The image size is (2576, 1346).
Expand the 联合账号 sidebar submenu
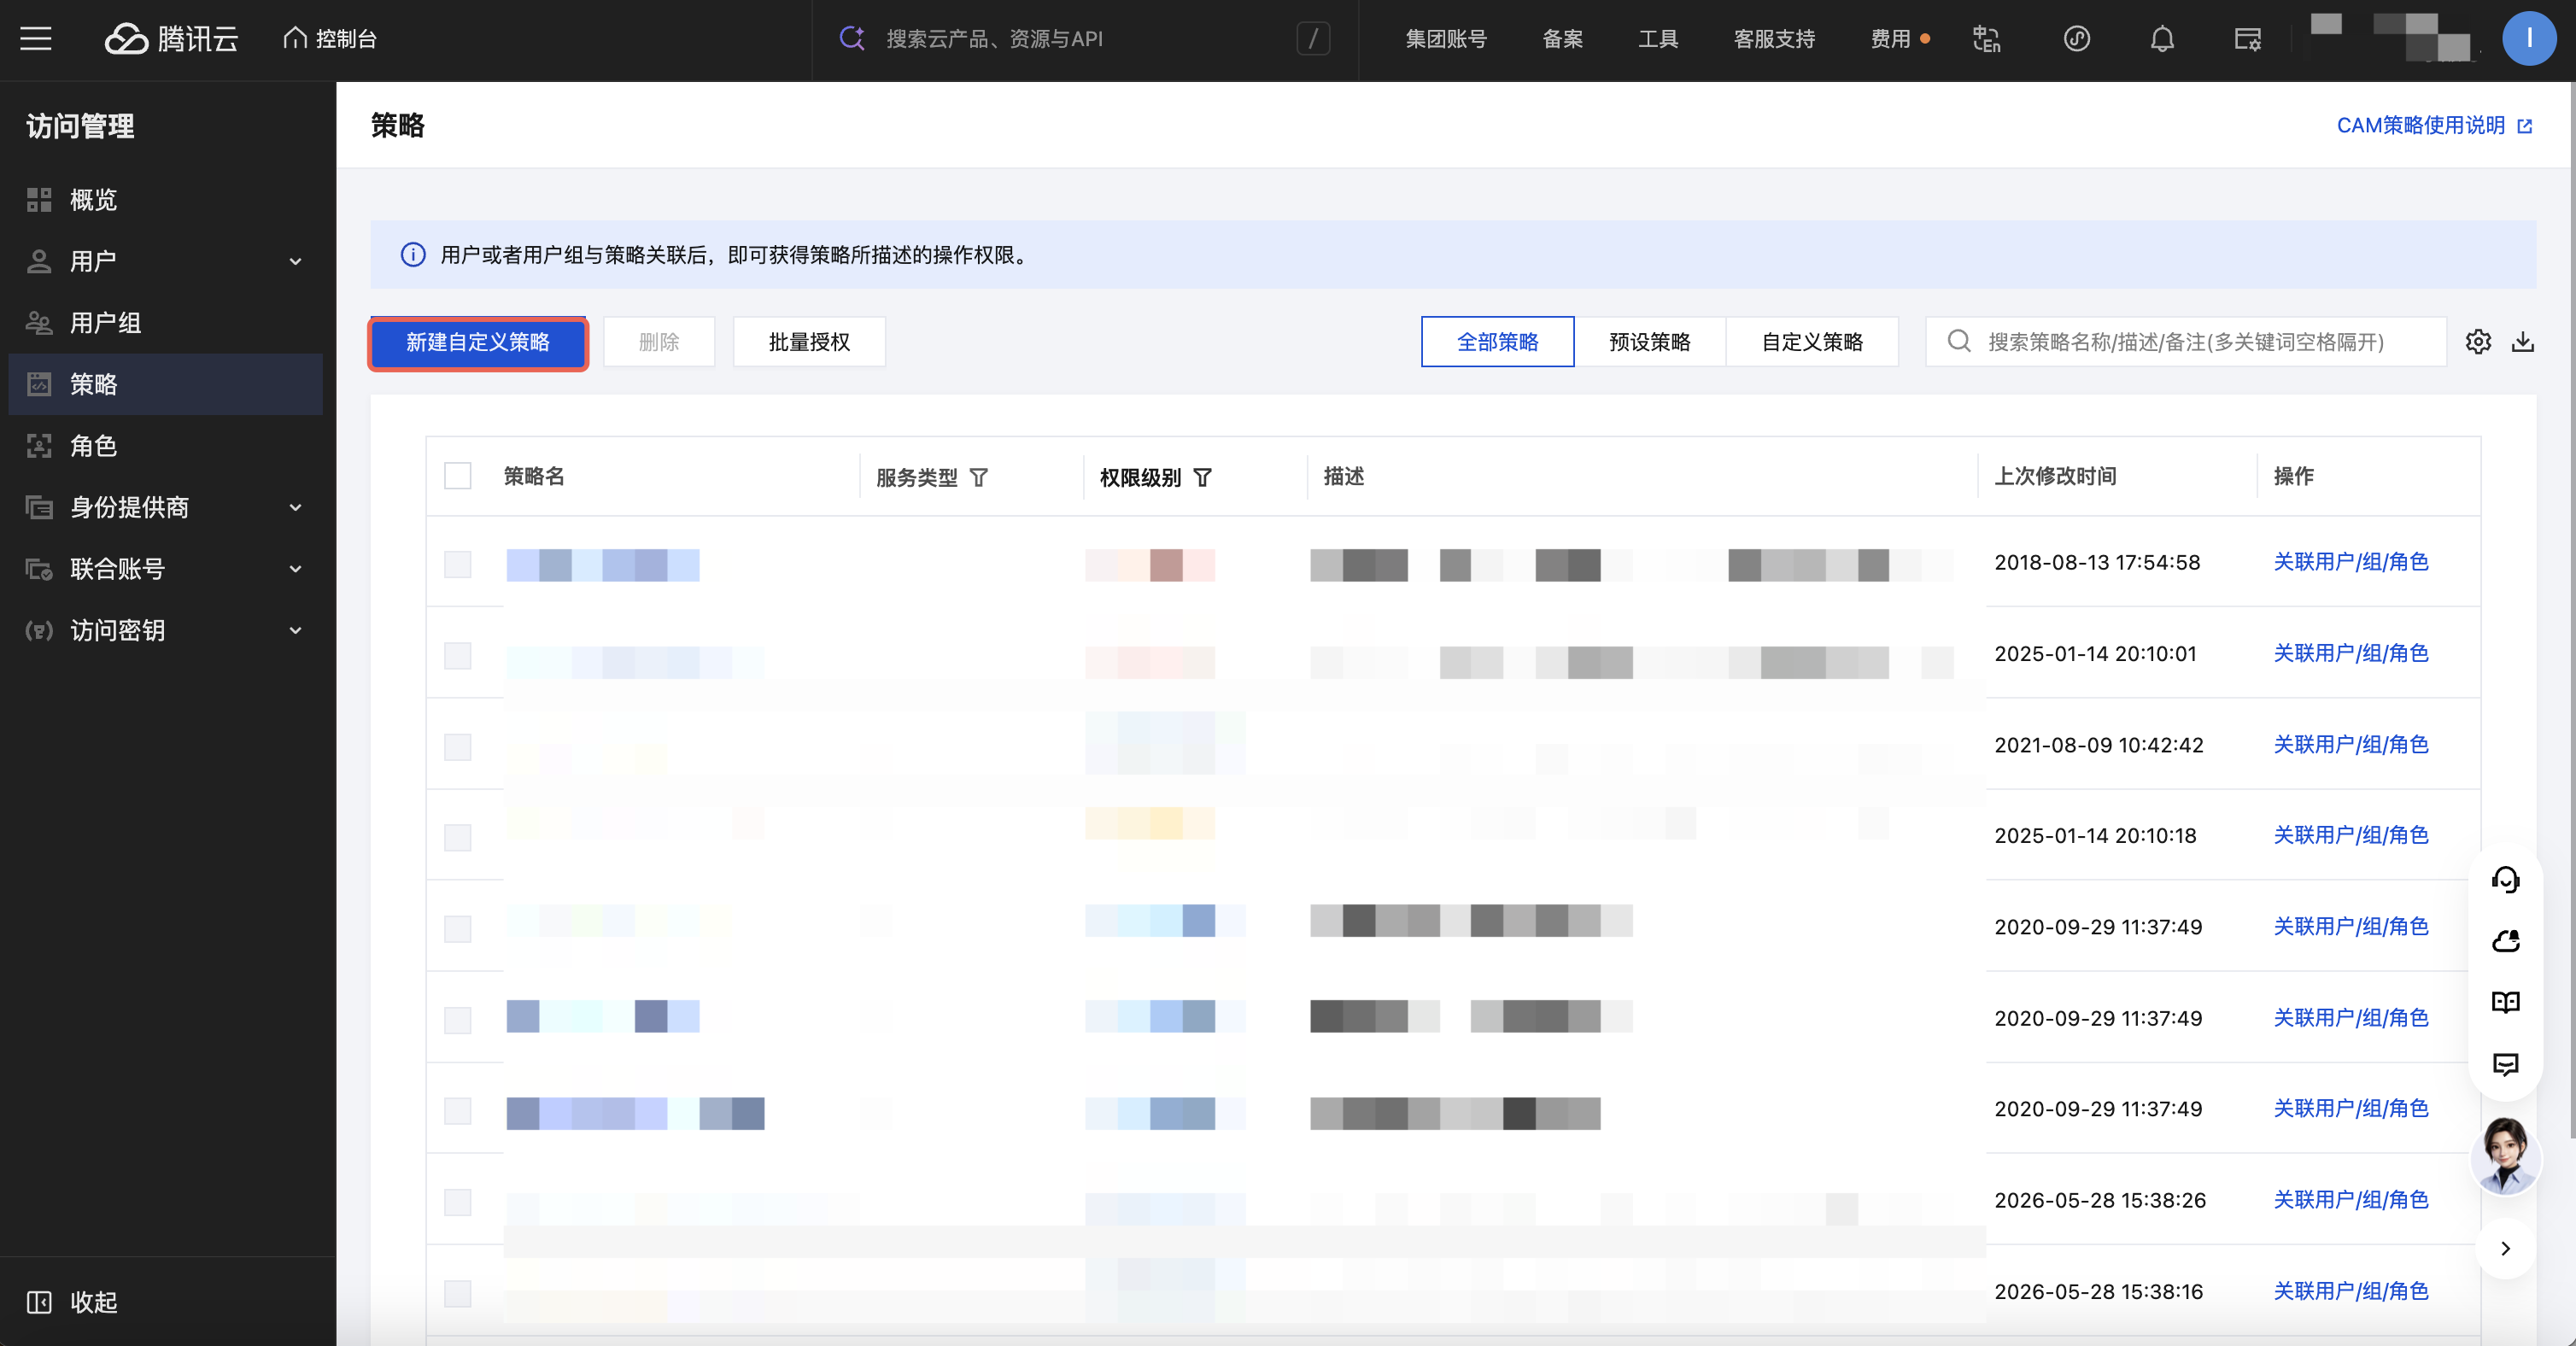(x=295, y=569)
